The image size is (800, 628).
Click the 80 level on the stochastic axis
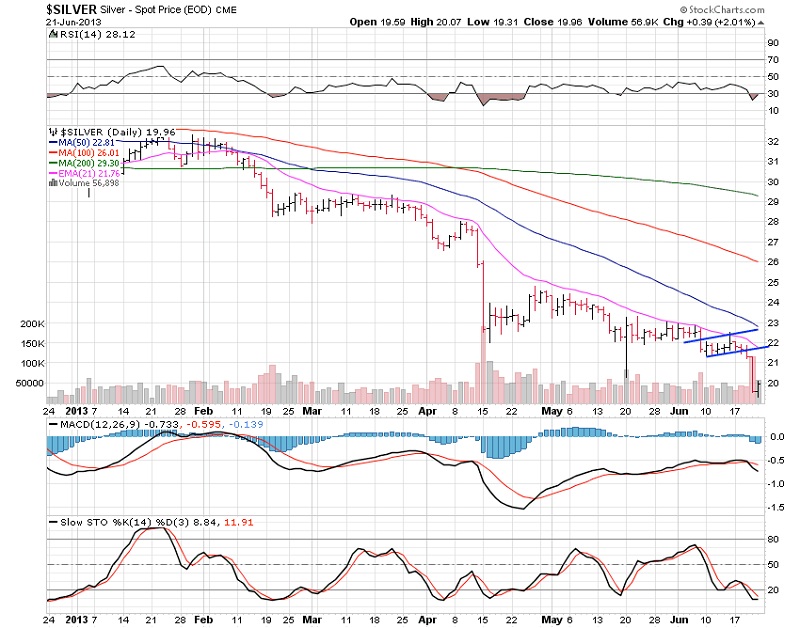(773, 539)
